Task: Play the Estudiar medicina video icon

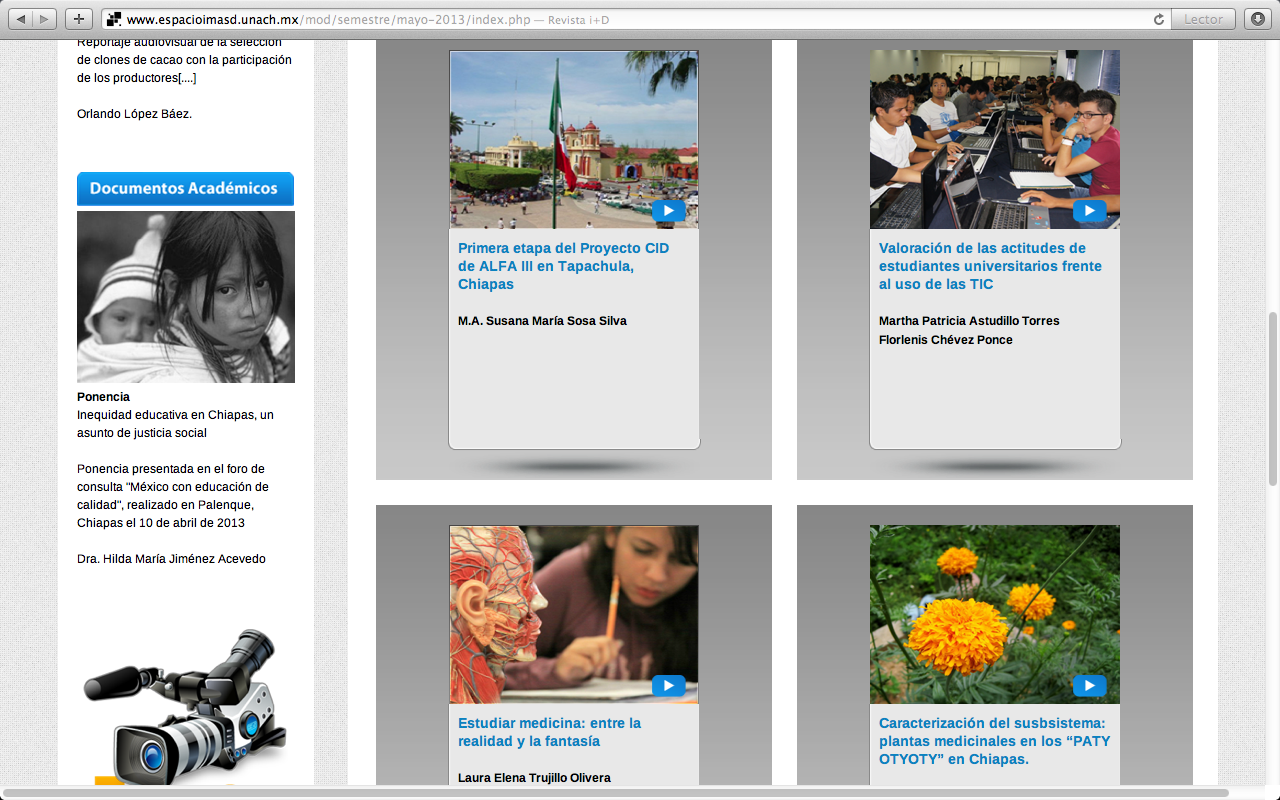Action: [668, 686]
